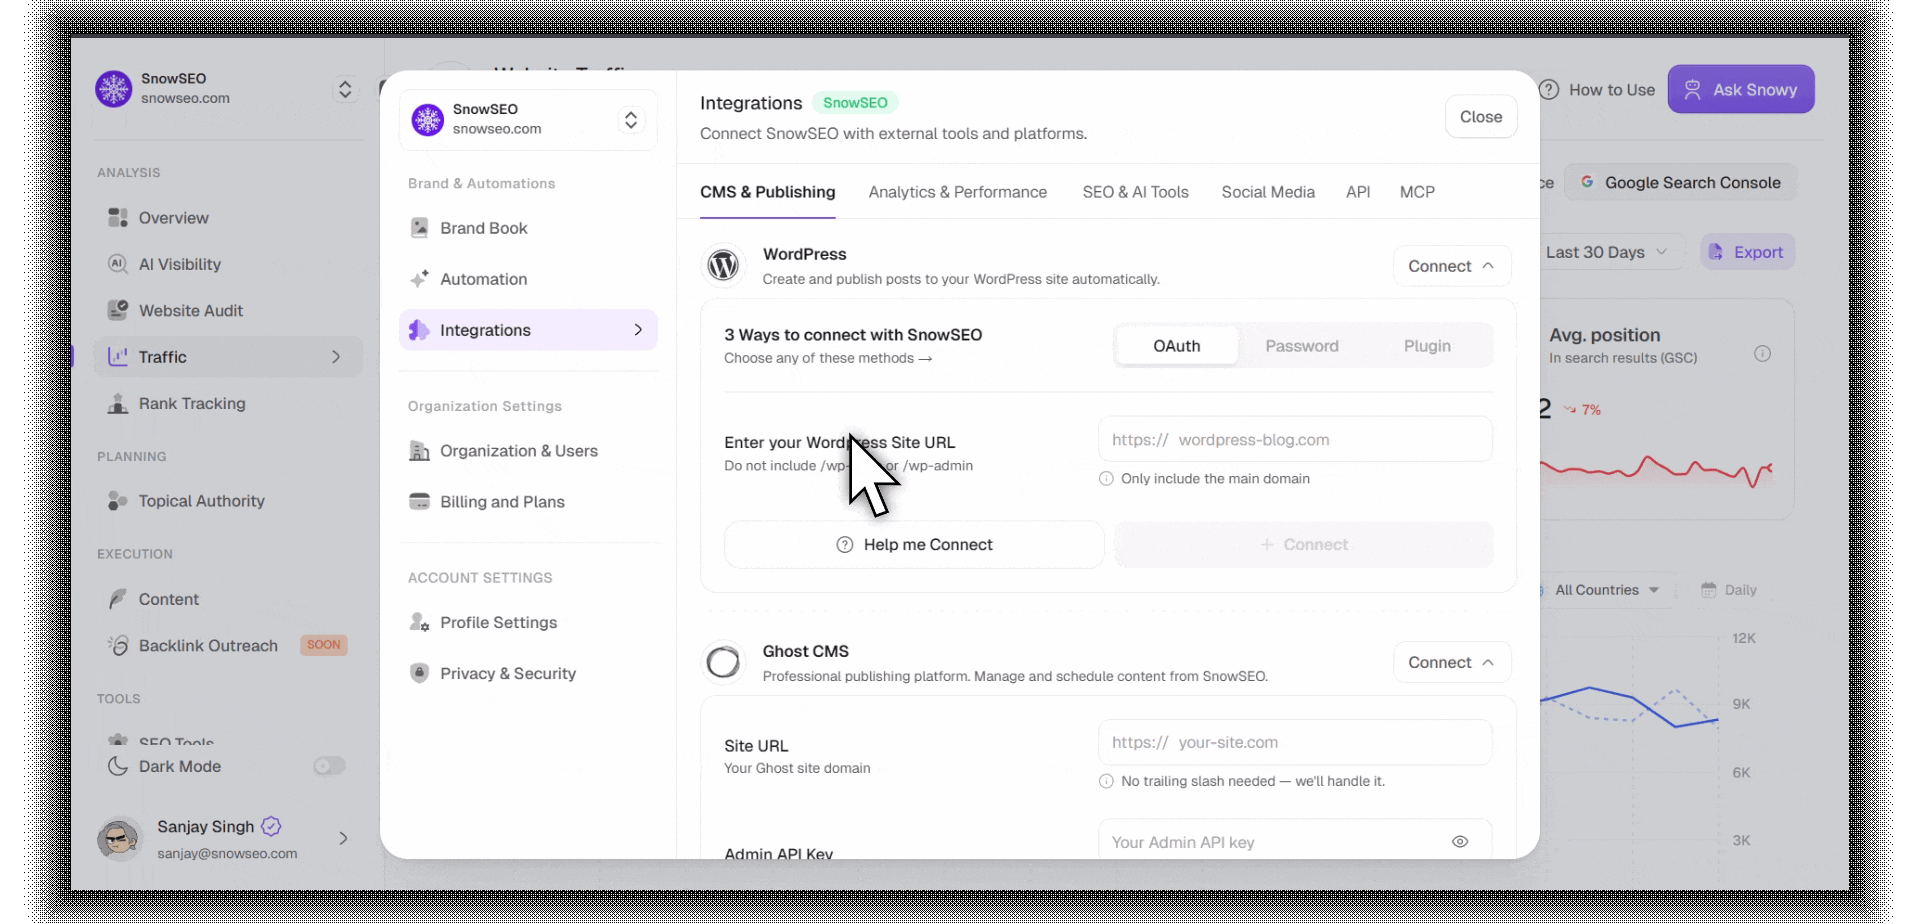Screen dimensions: 1920x924
Task: Open the All Countries dropdown
Action: (1605, 590)
